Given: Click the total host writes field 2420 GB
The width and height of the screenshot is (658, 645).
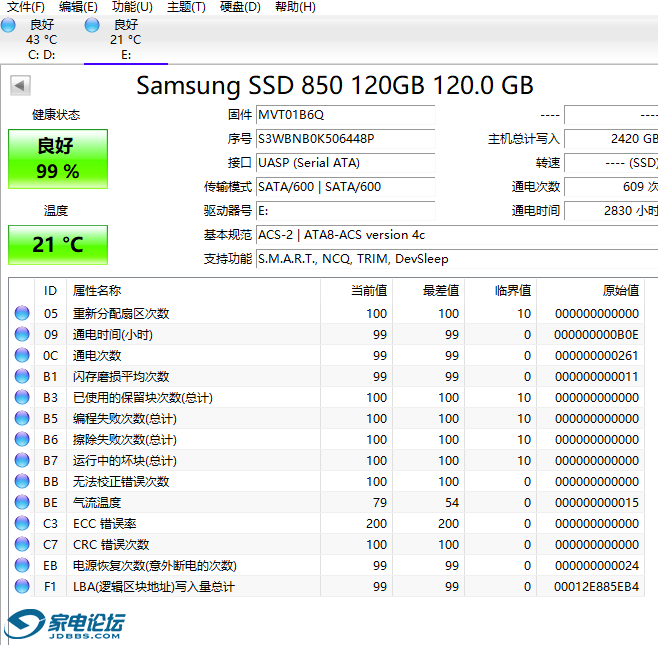Looking at the screenshot, I should 611,139.
